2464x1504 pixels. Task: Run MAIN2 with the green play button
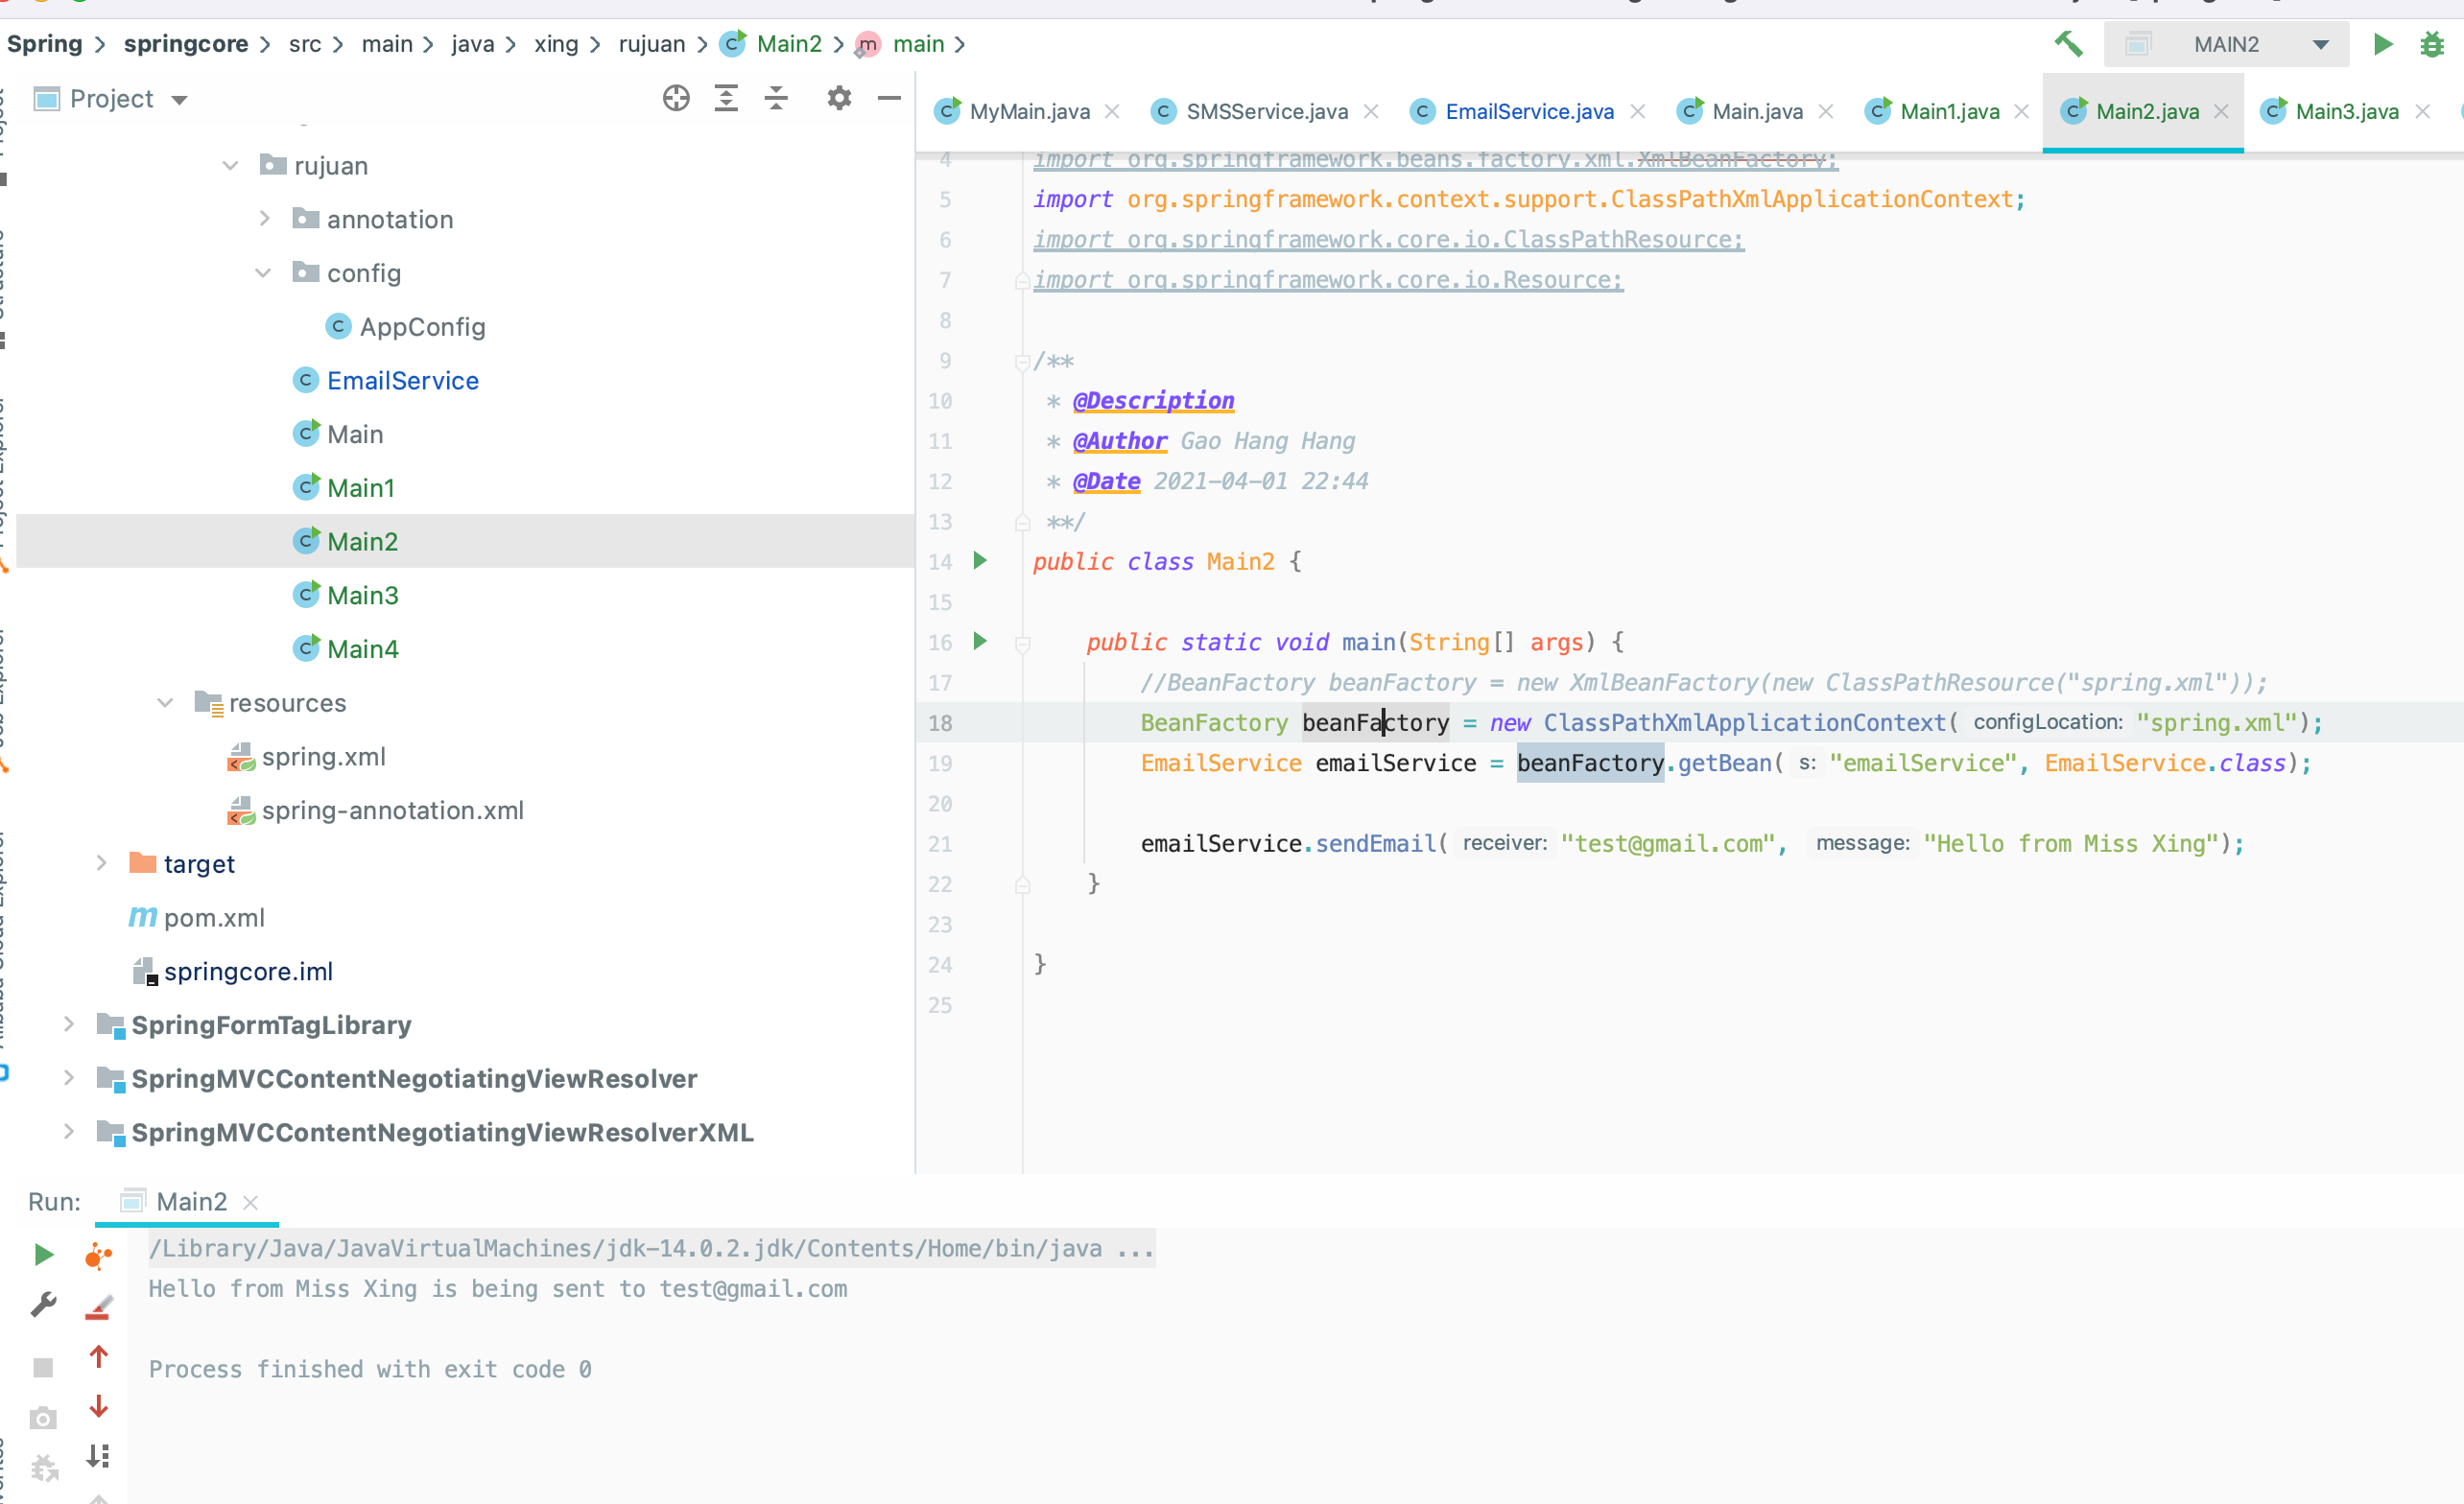tap(2383, 44)
